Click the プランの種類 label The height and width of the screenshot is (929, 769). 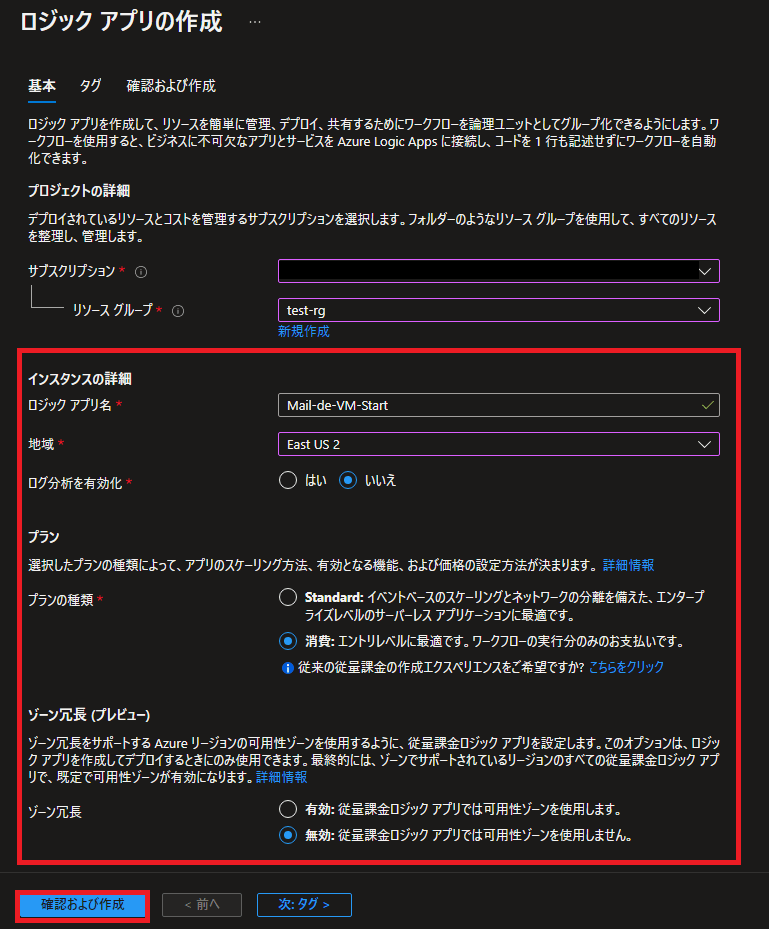coord(61,600)
